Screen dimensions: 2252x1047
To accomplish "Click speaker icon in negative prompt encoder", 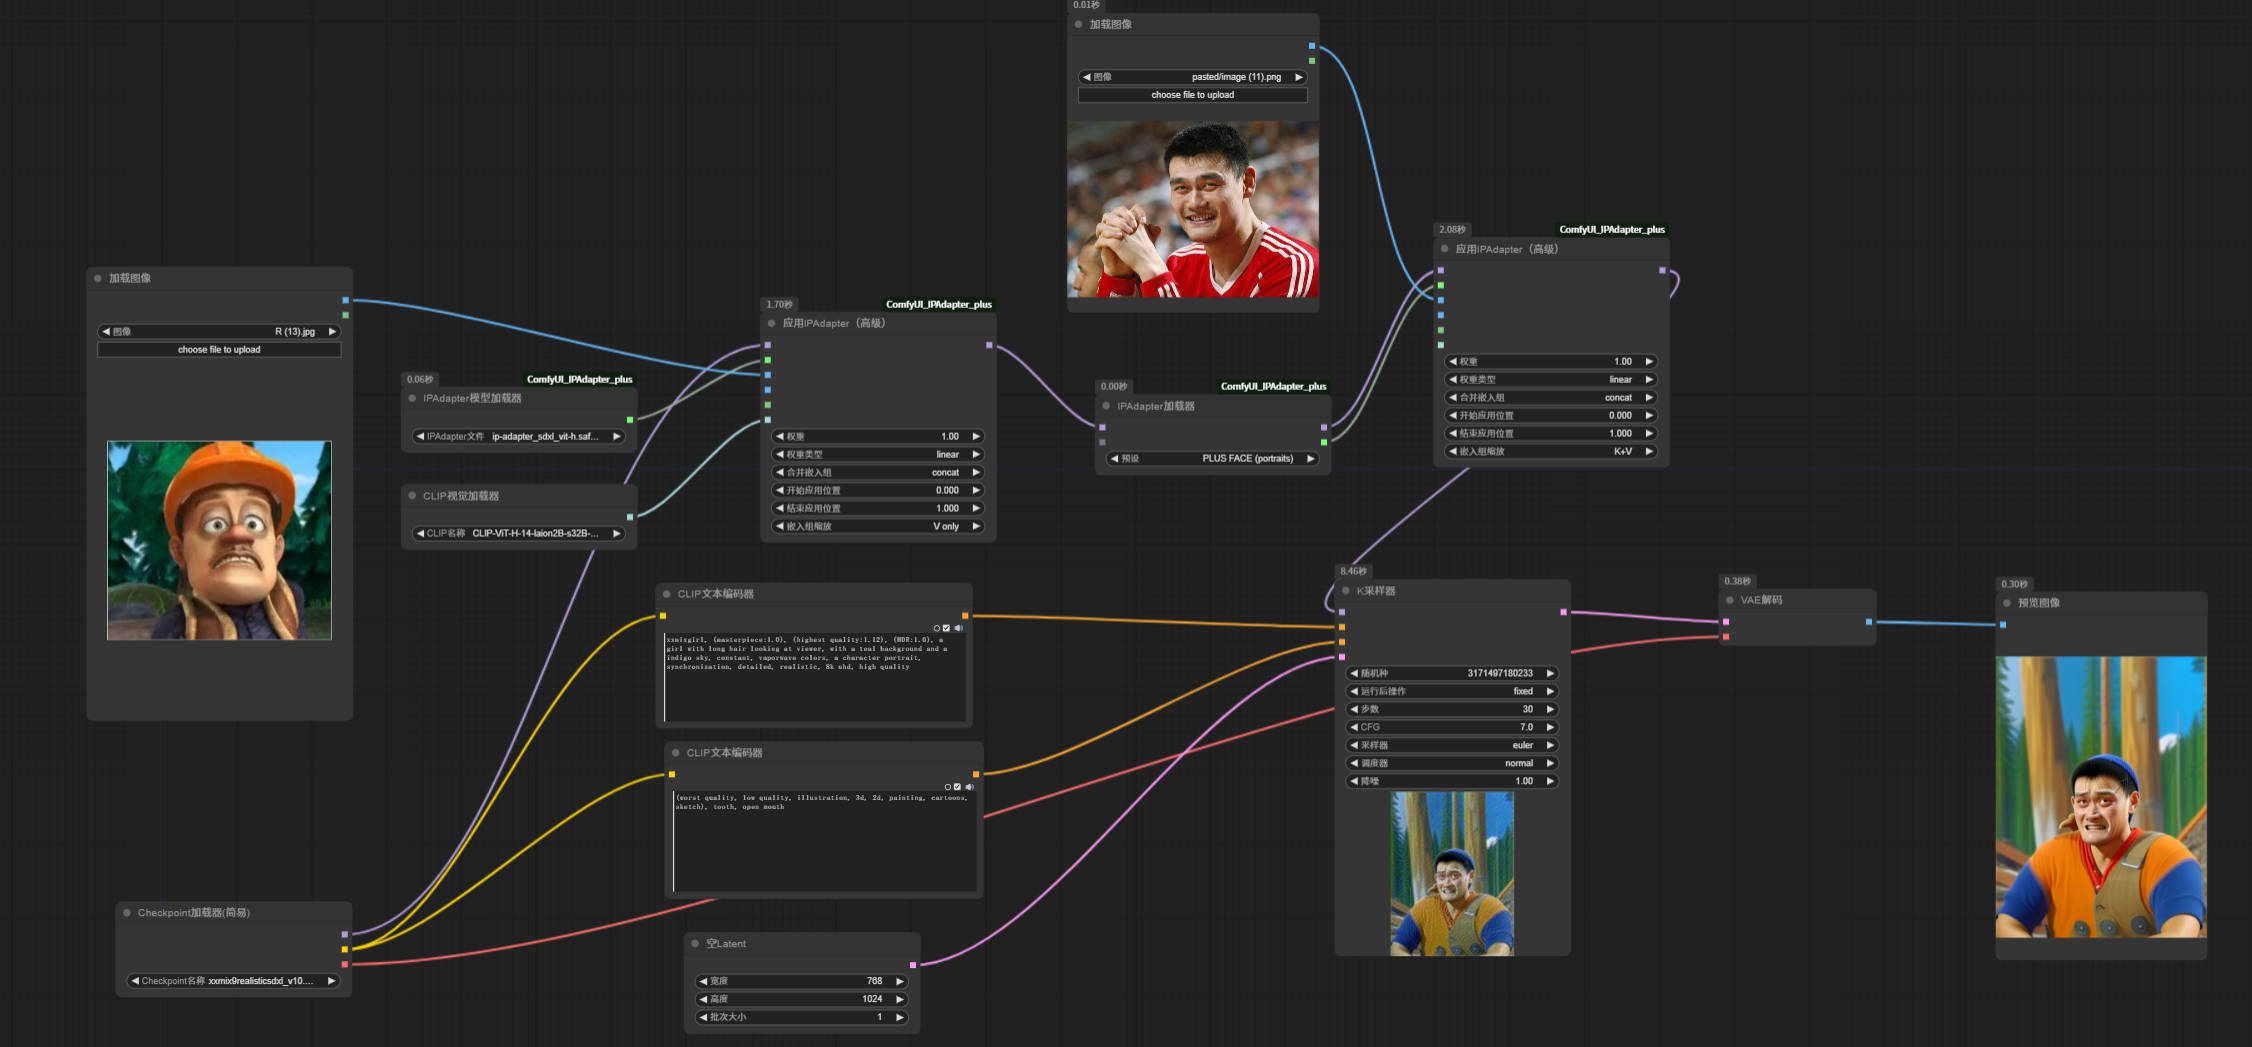I will (969, 787).
